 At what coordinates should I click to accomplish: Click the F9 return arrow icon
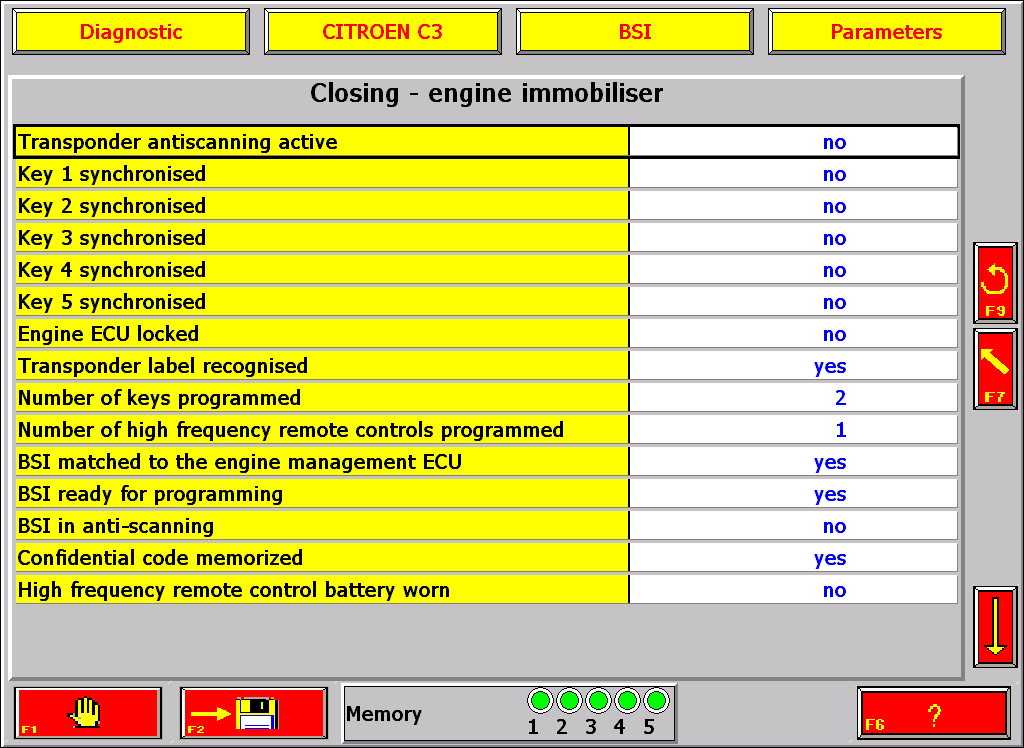pos(995,283)
